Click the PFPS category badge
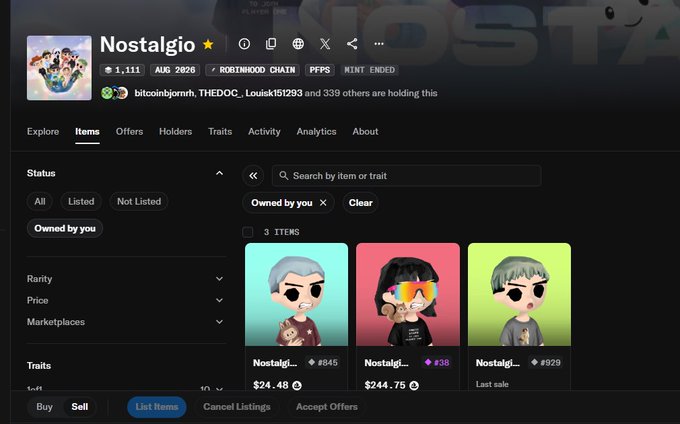680x424 pixels. pyautogui.click(x=320, y=70)
